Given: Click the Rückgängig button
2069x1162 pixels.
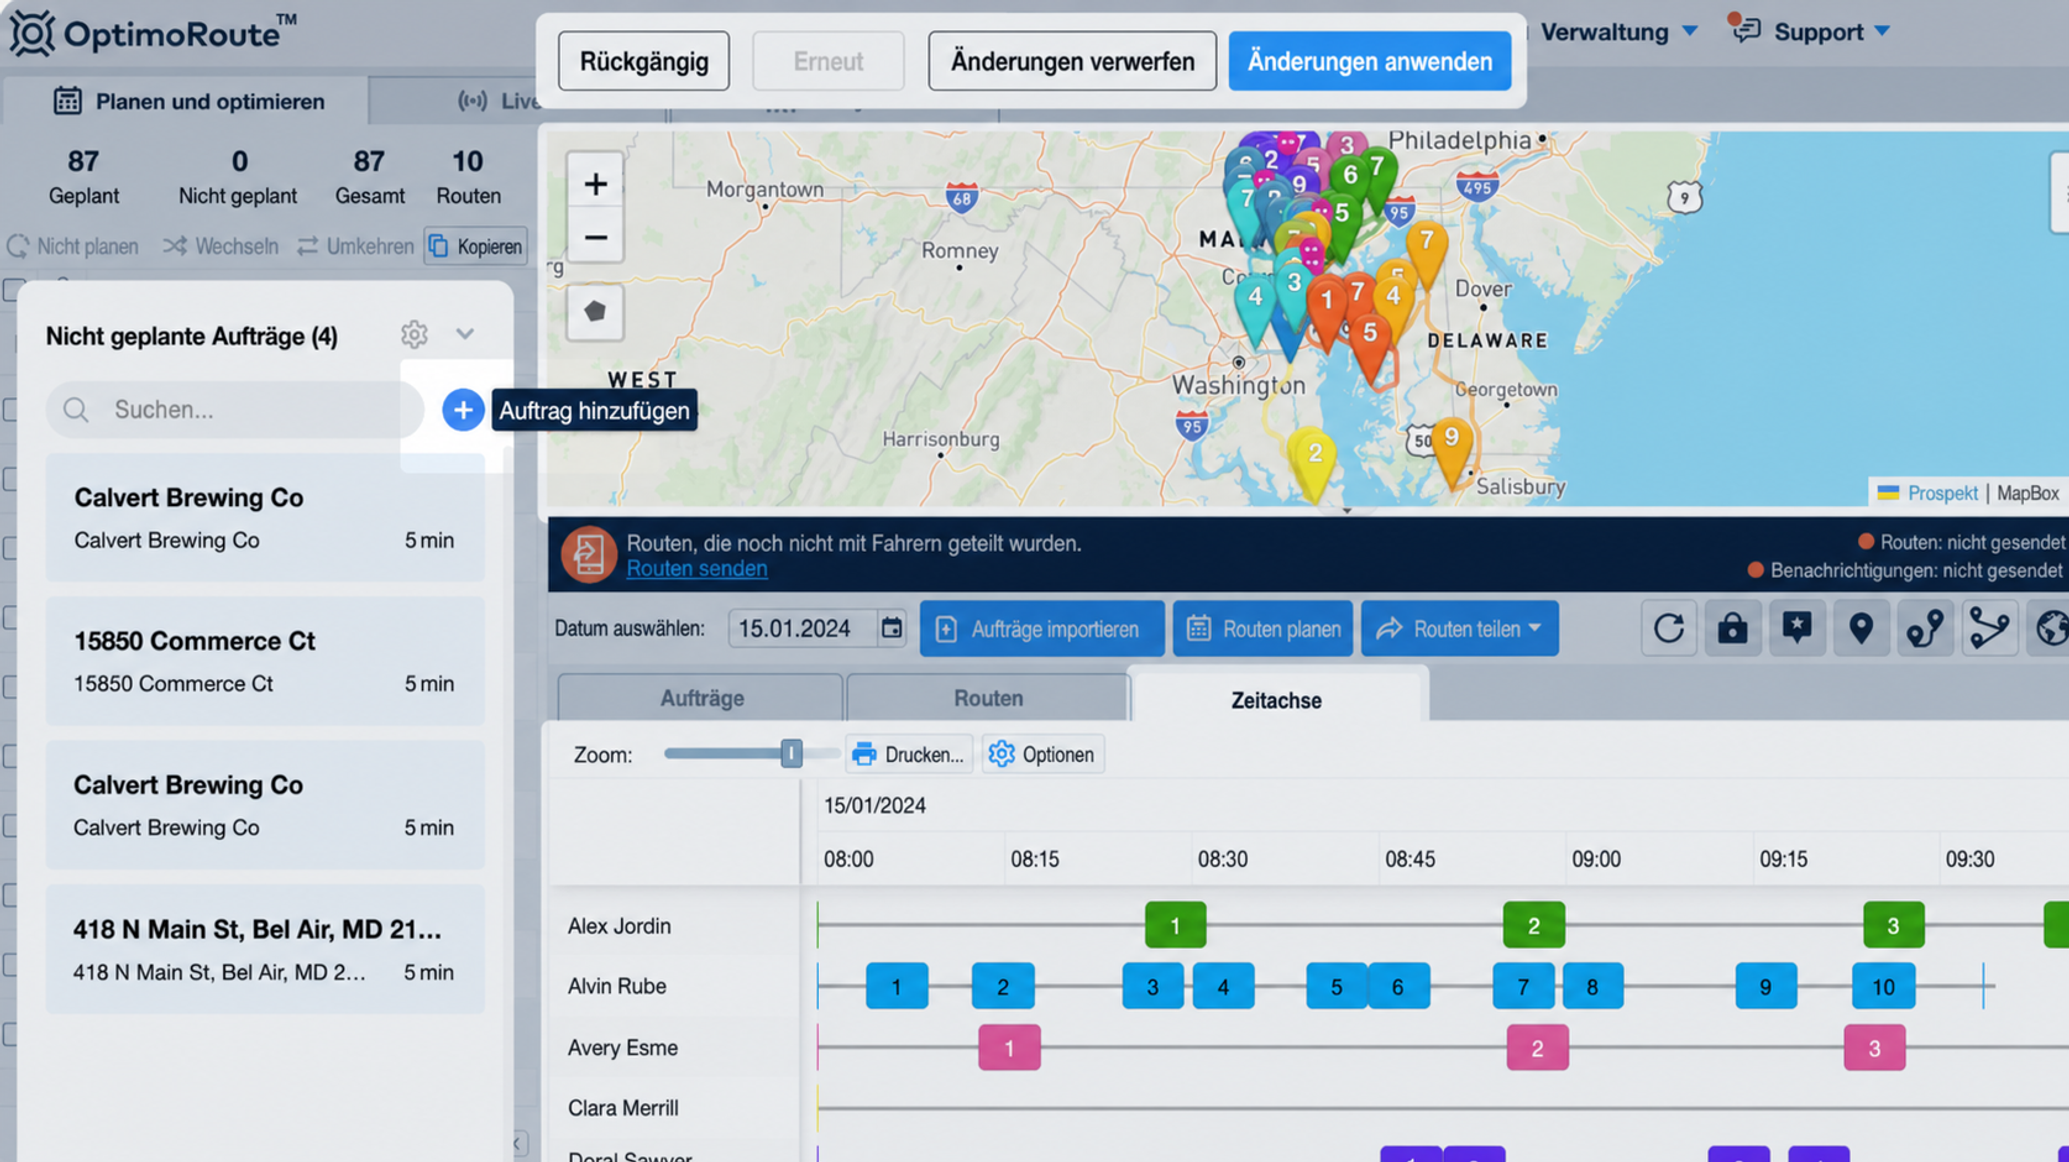Looking at the screenshot, I should [644, 61].
